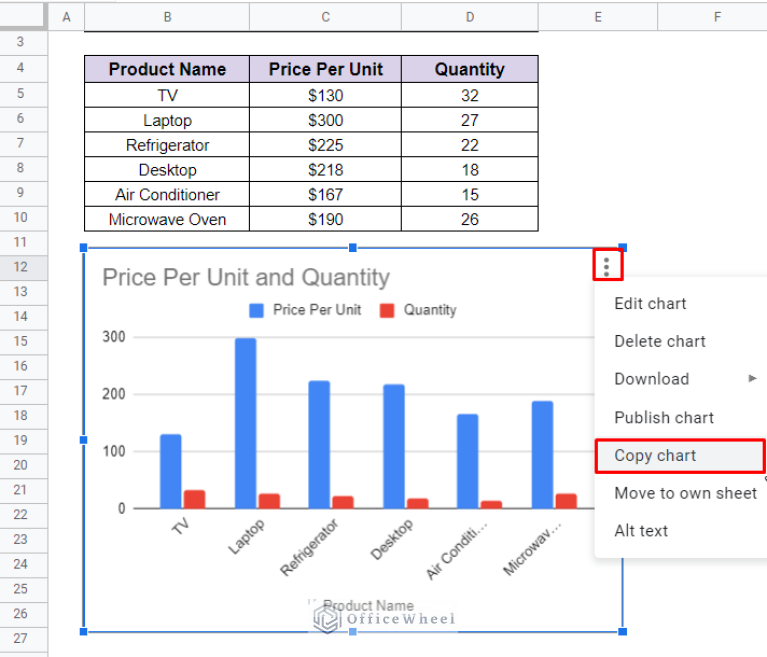This screenshot has height=657, width=767.
Task: Select column B header
Action: [167, 17]
